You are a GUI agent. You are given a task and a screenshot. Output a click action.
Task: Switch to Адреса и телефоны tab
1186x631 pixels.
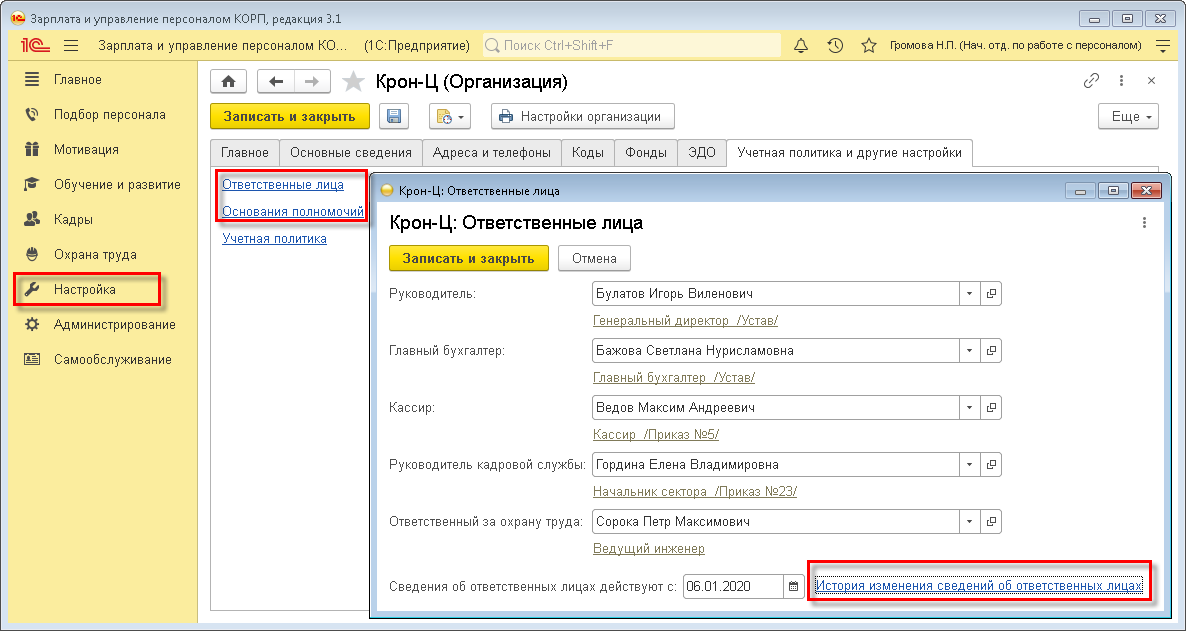[x=492, y=153]
